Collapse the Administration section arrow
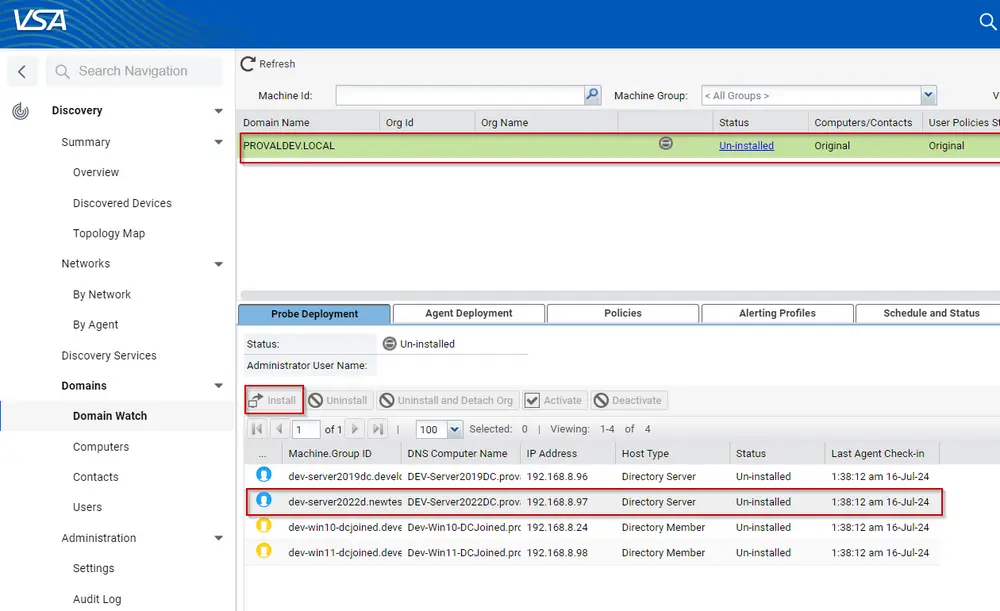This screenshot has height=611, width=1000. click(219, 538)
